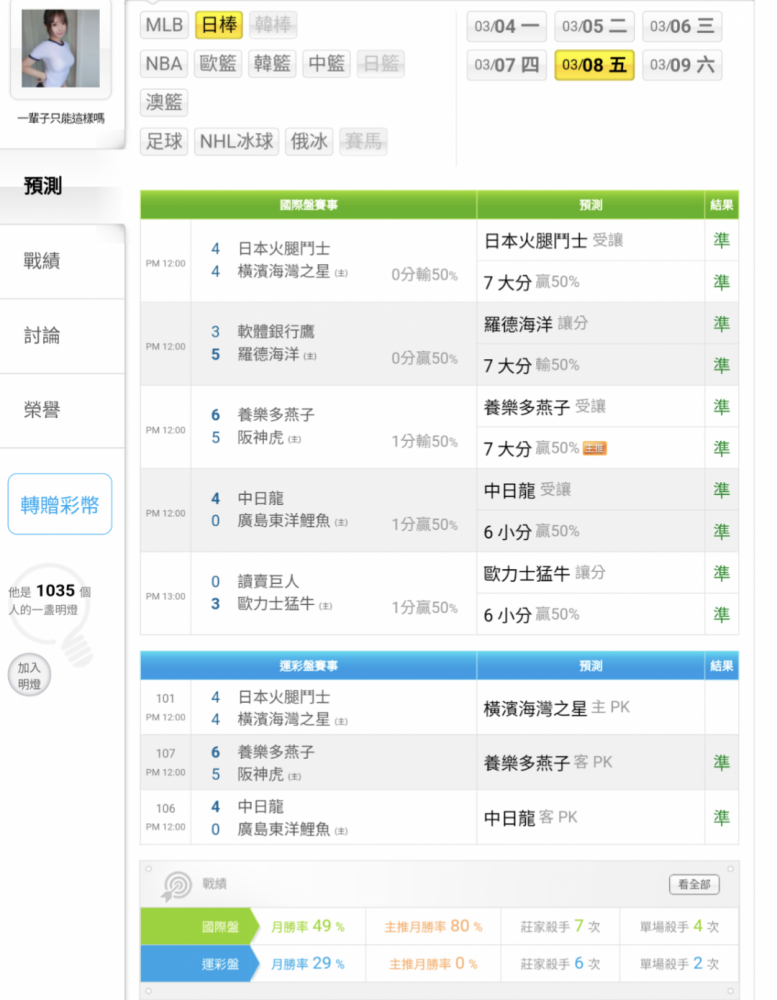Choose date 03/05 二
The width and height of the screenshot is (777, 1000).
595,27
